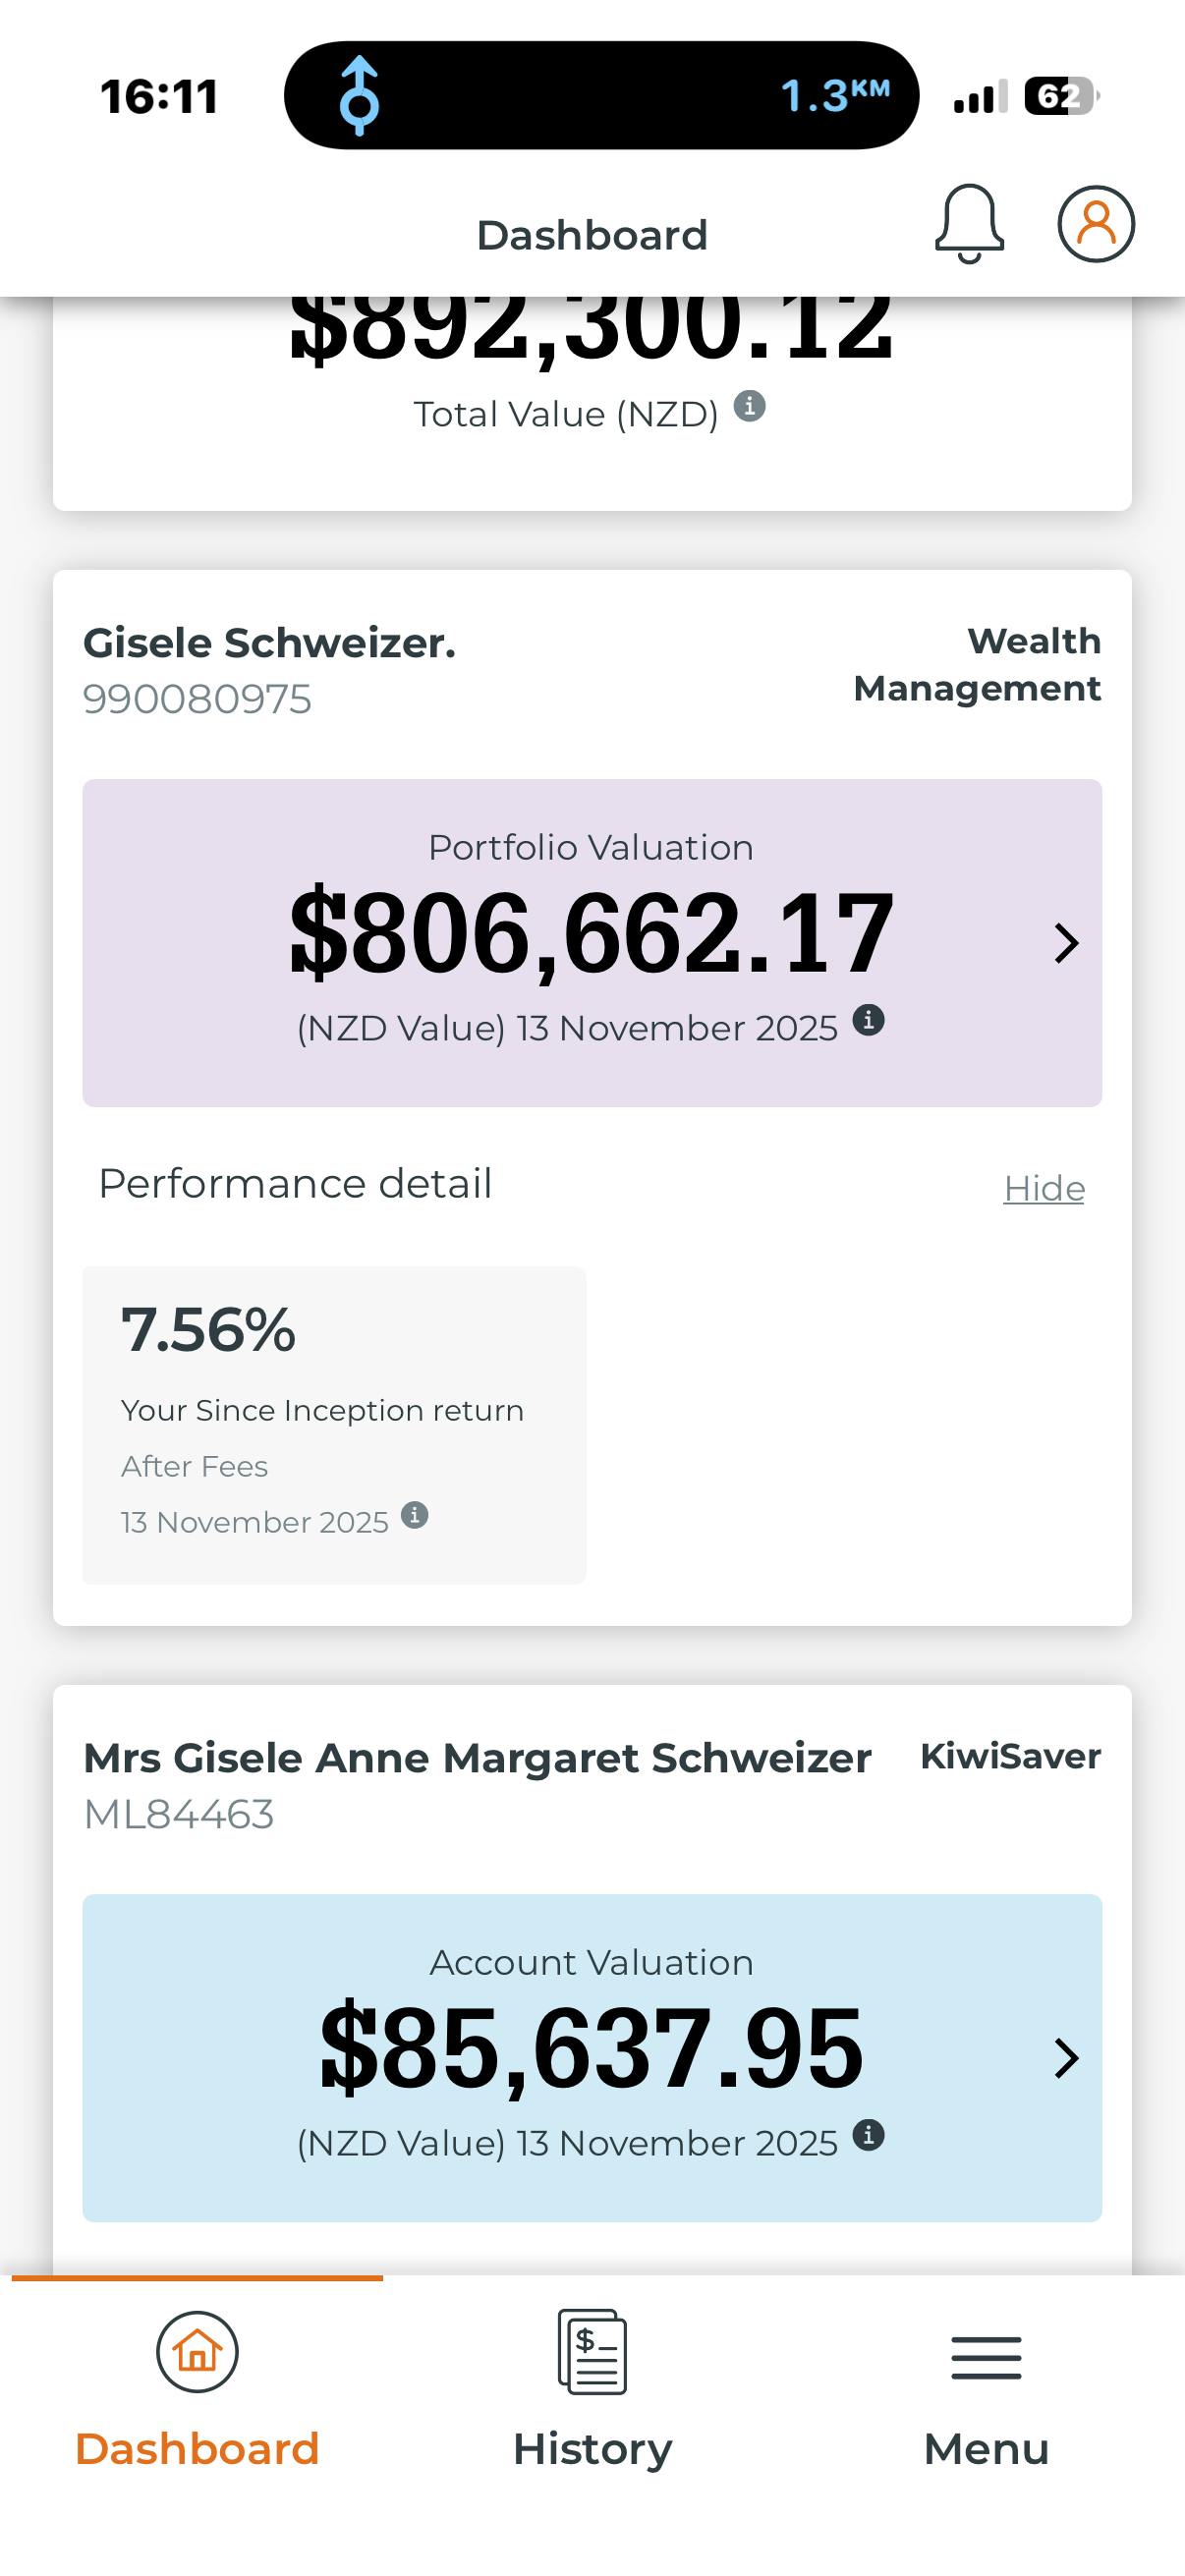Tap info icon under Since Inception return
This screenshot has height=2576, width=1185.
pyautogui.click(x=414, y=1515)
